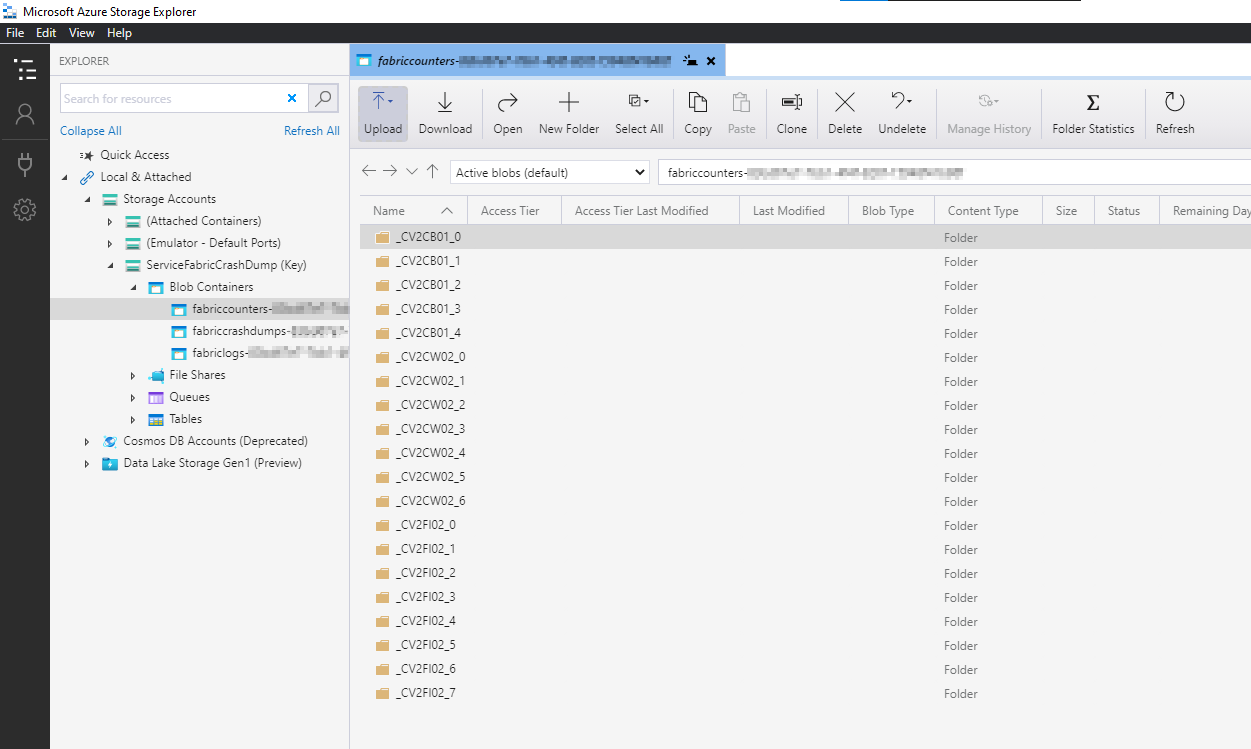Screen dimensions: 1251x749
Task: Click the search magnifier button
Action: [x=323, y=98]
